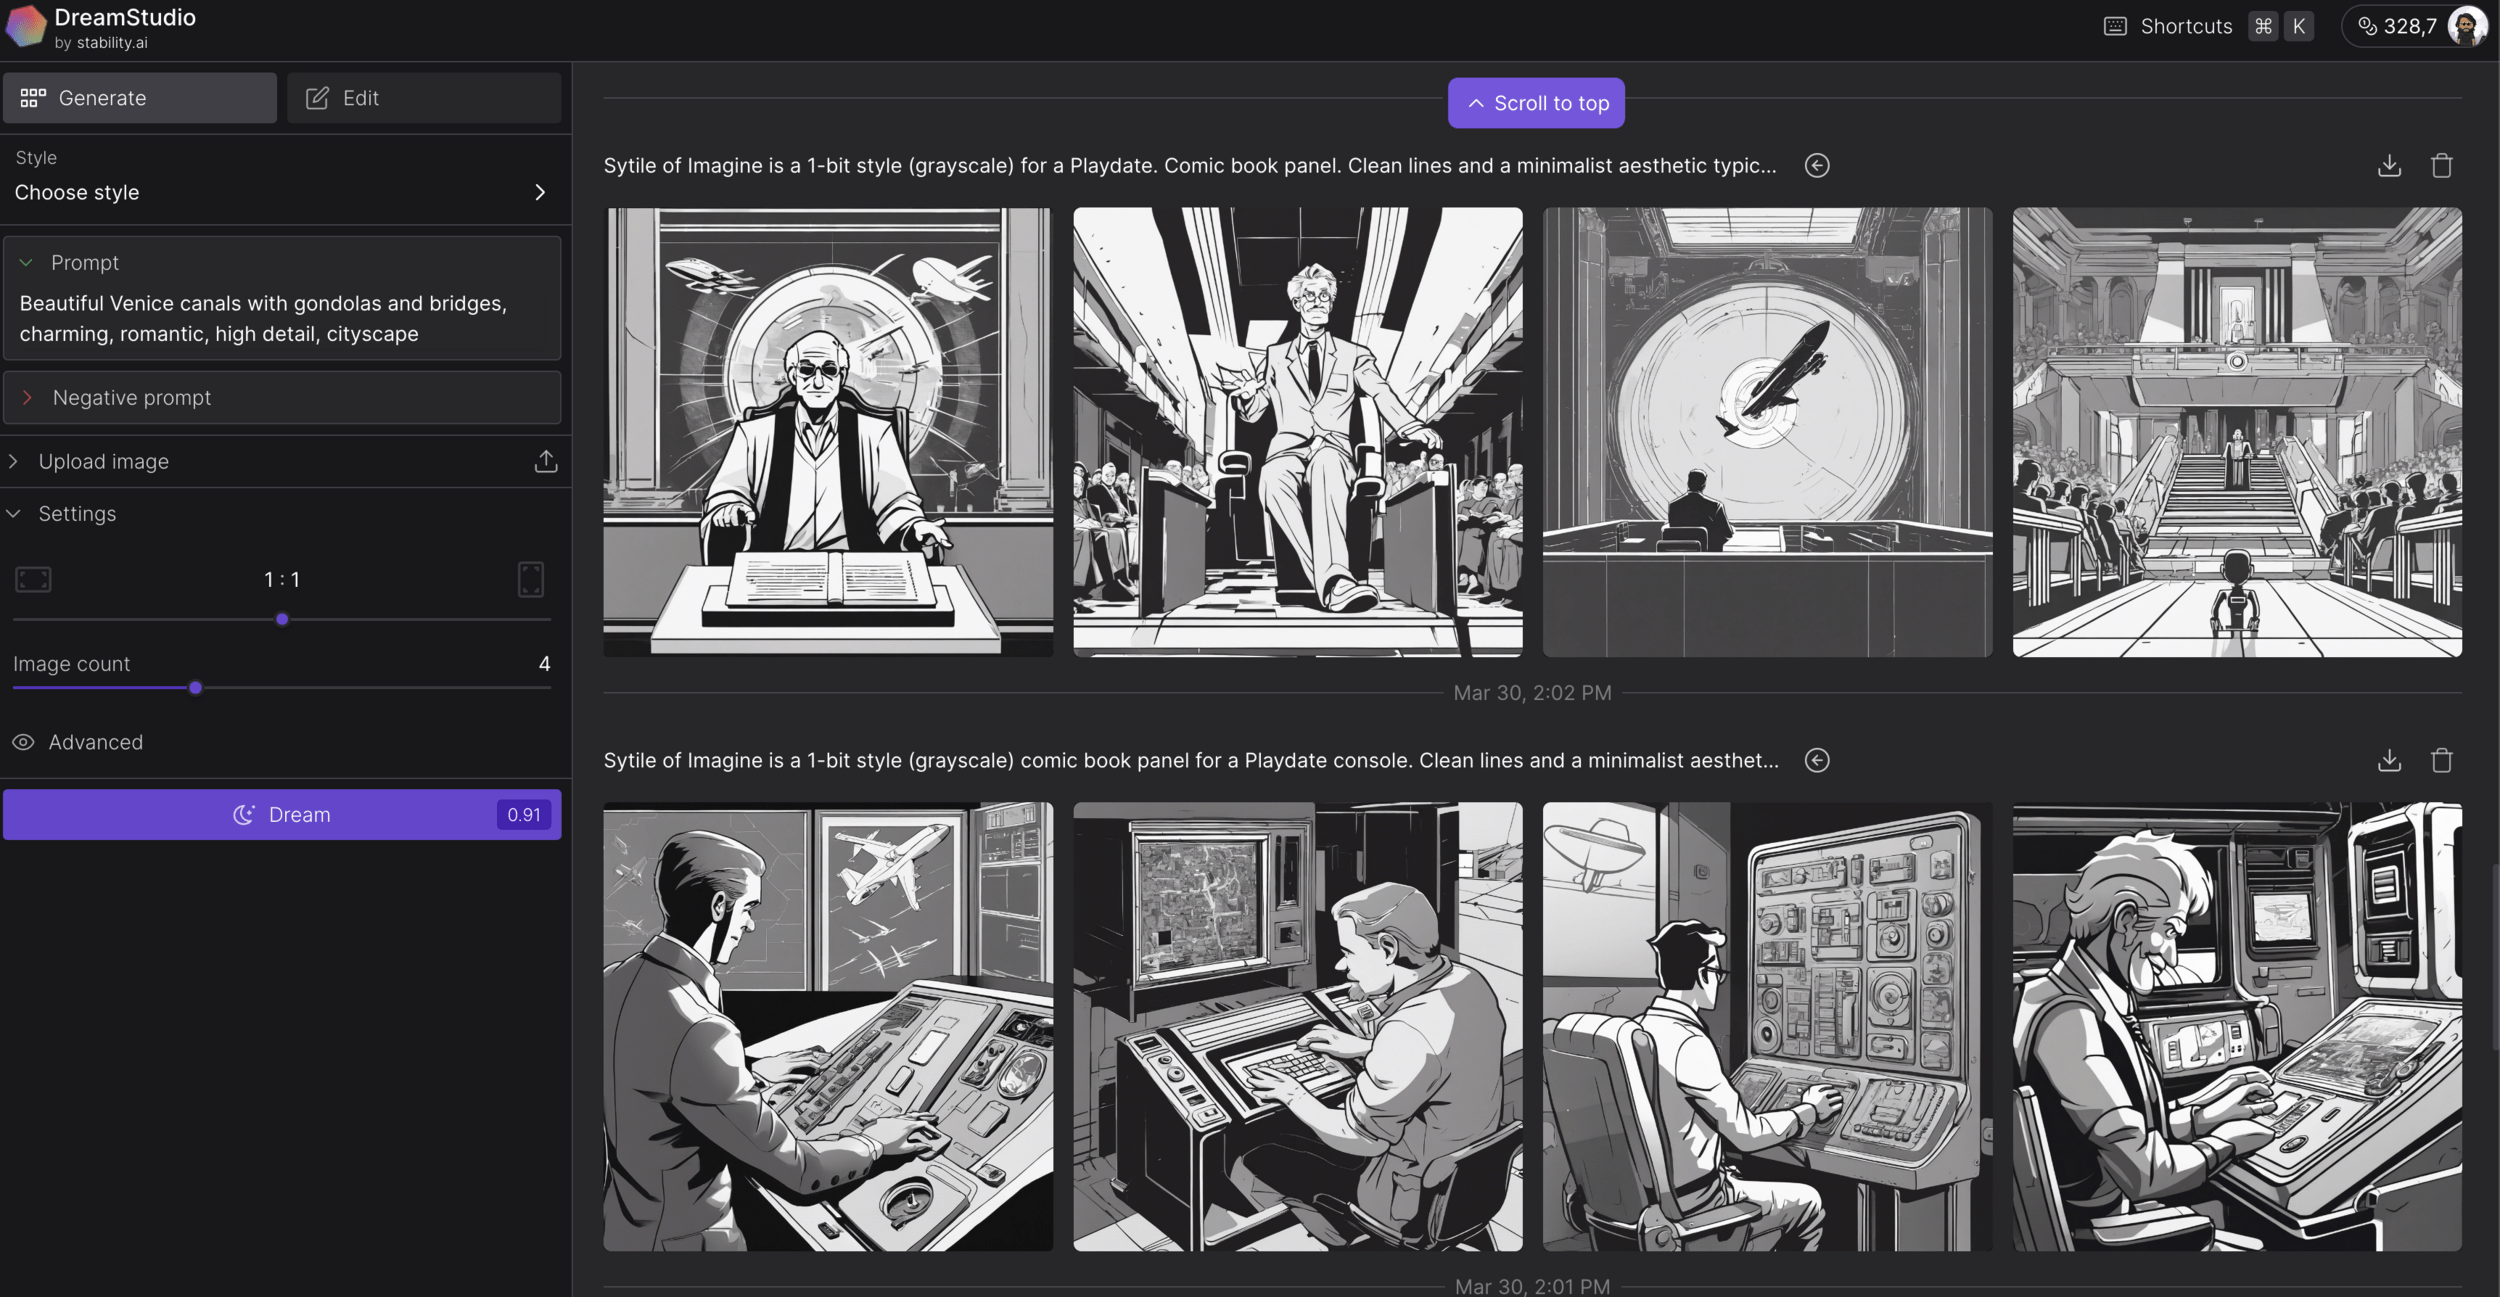Open the user profile avatar
This screenshot has width=2500, height=1297.
(x=2466, y=27)
